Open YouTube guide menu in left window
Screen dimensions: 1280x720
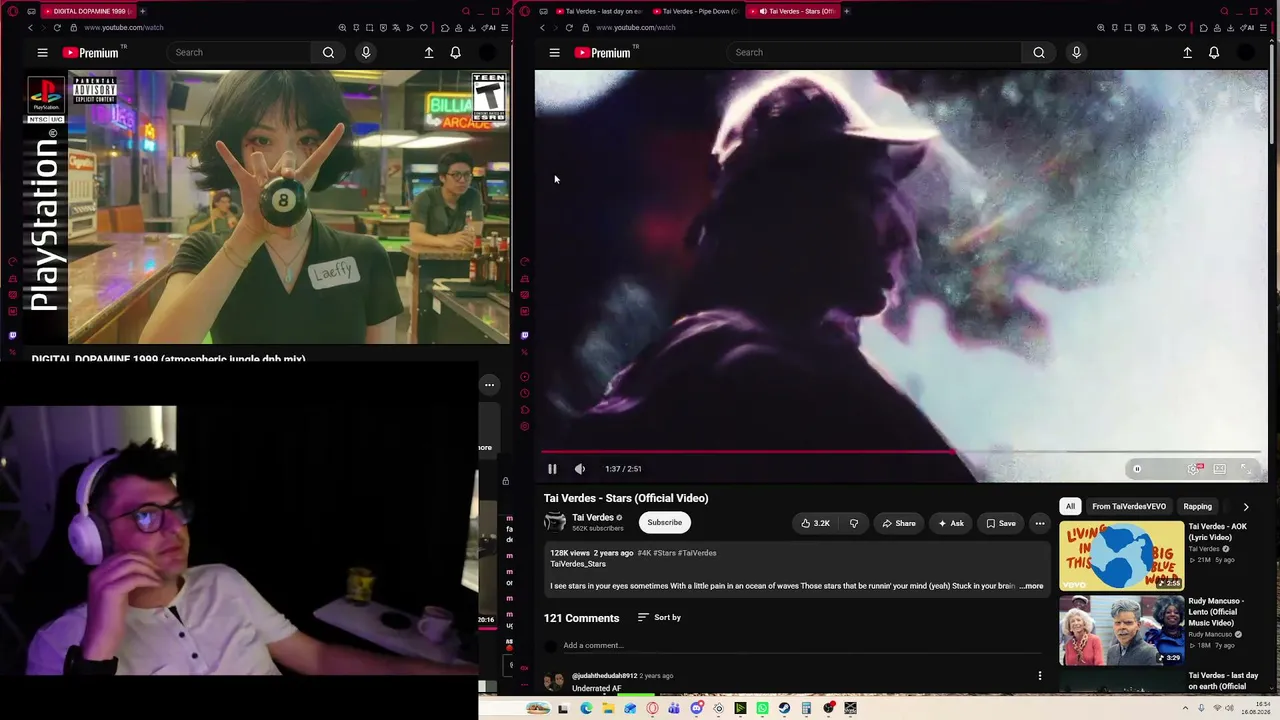42,53
